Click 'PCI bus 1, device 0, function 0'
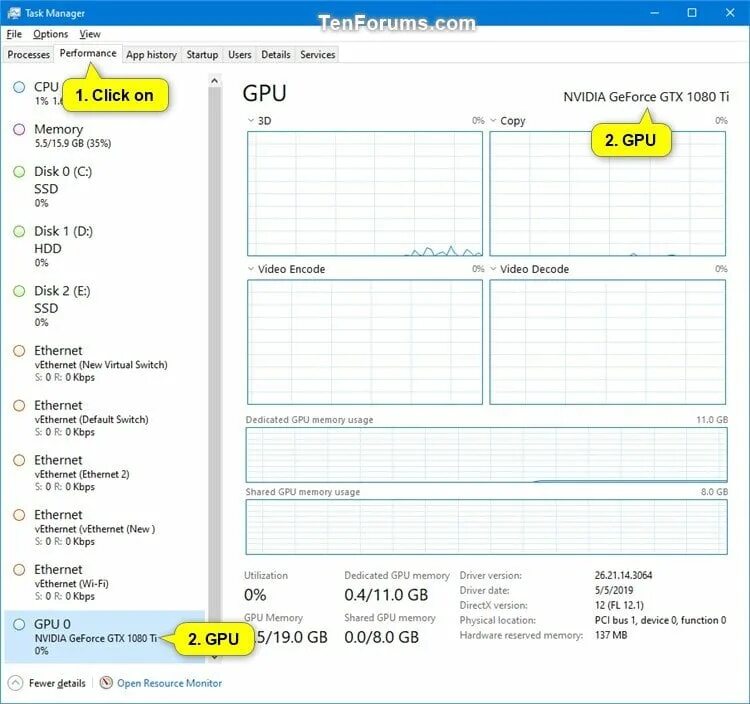 660,620
